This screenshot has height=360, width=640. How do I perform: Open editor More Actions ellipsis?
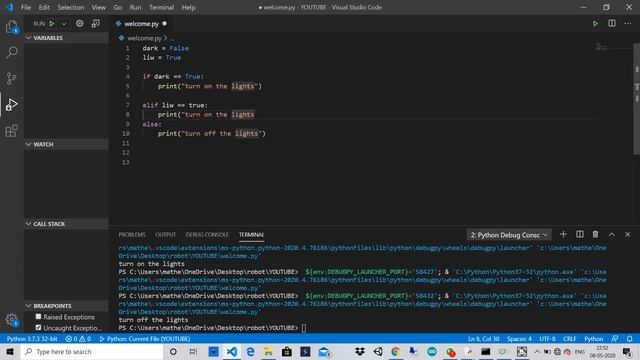628,24
